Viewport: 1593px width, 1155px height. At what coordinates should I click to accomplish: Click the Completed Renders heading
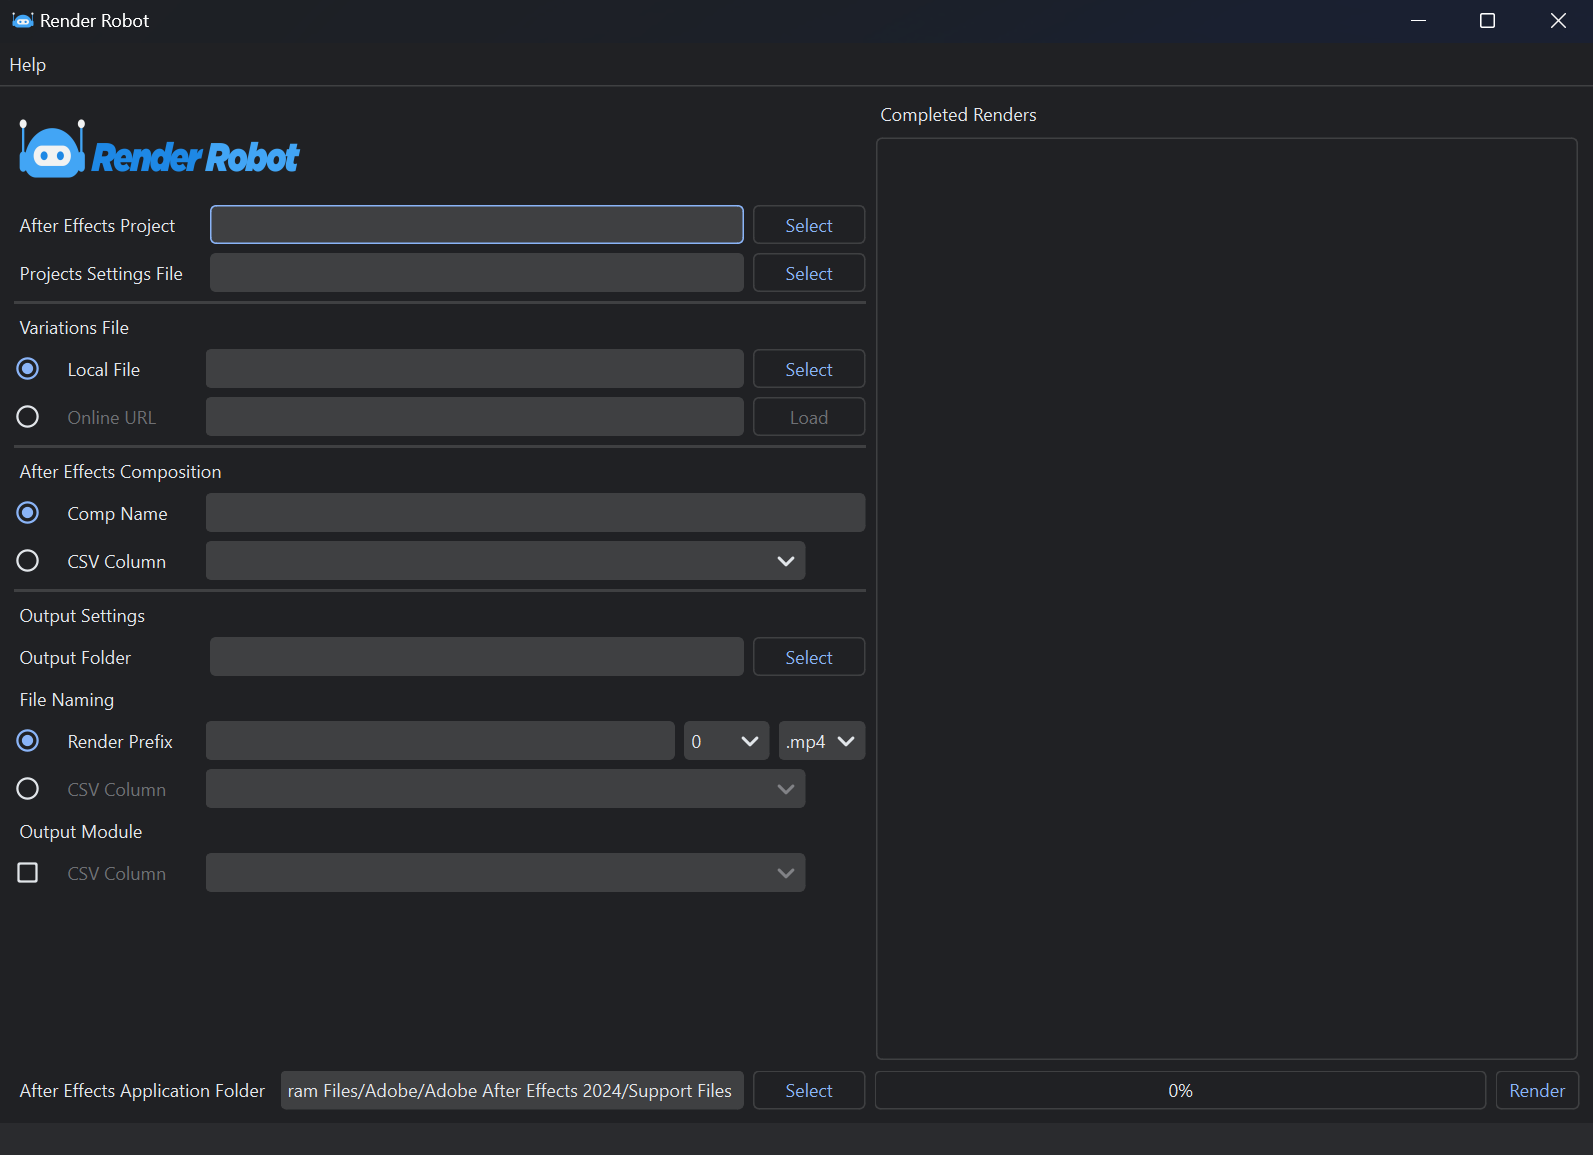click(958, 115)
